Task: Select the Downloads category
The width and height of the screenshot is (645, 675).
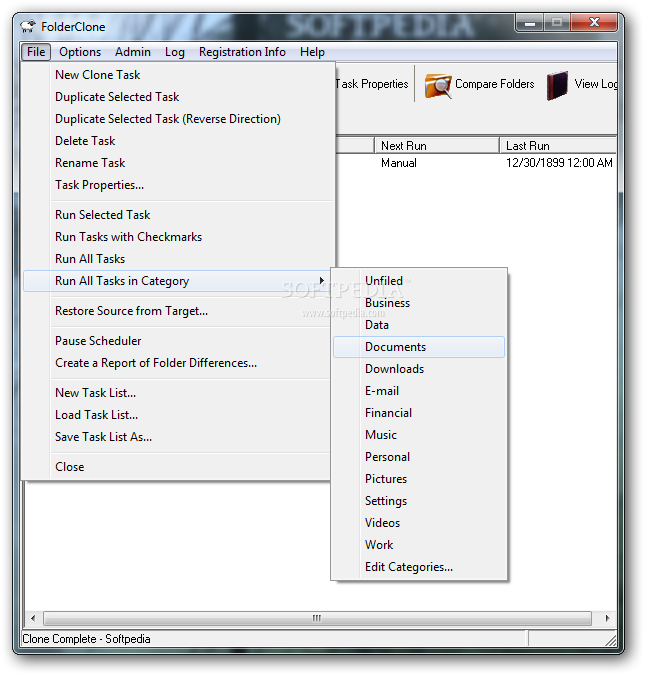Action: (419, 369)
